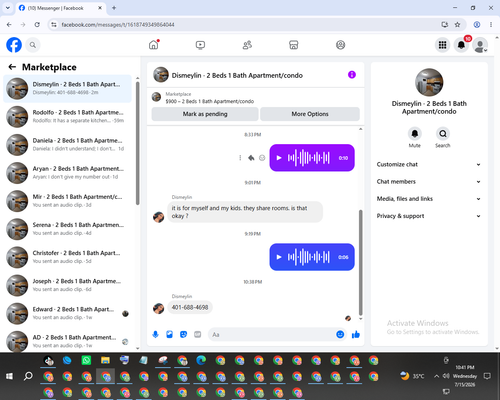Click Dismeylin's avatar beside kids message
500x400 pixels.
[x=158, y=217]
